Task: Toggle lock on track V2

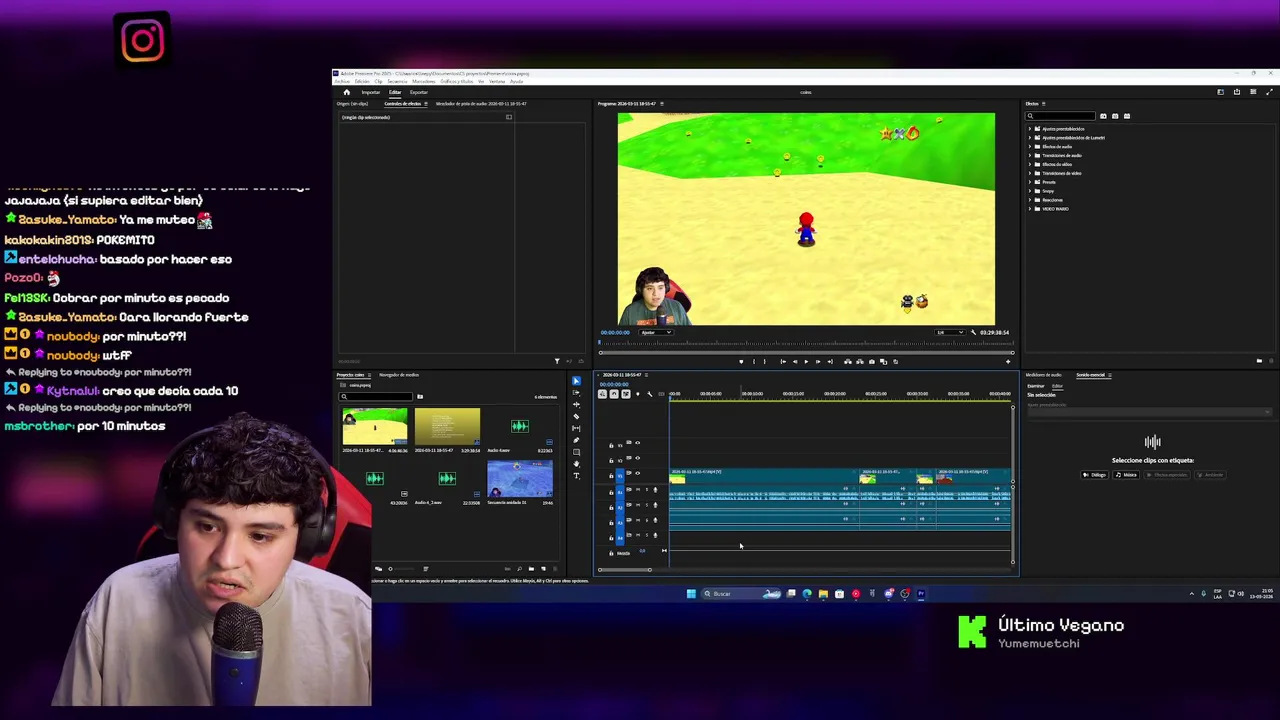Action: pyautogui.click(x=611, y=460)
